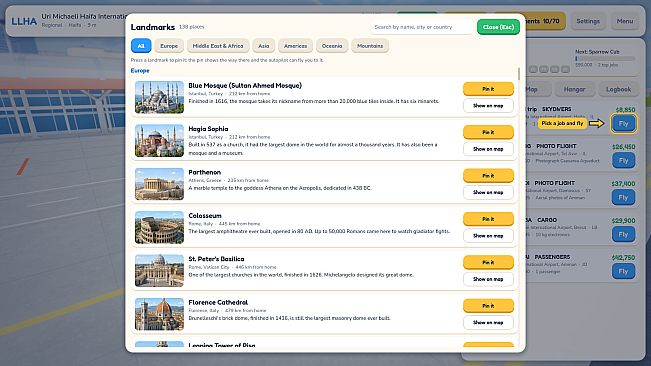The image size is (651, 366).
Task: Open the Colosseum thumbnail image
Action: click(159, 227)
